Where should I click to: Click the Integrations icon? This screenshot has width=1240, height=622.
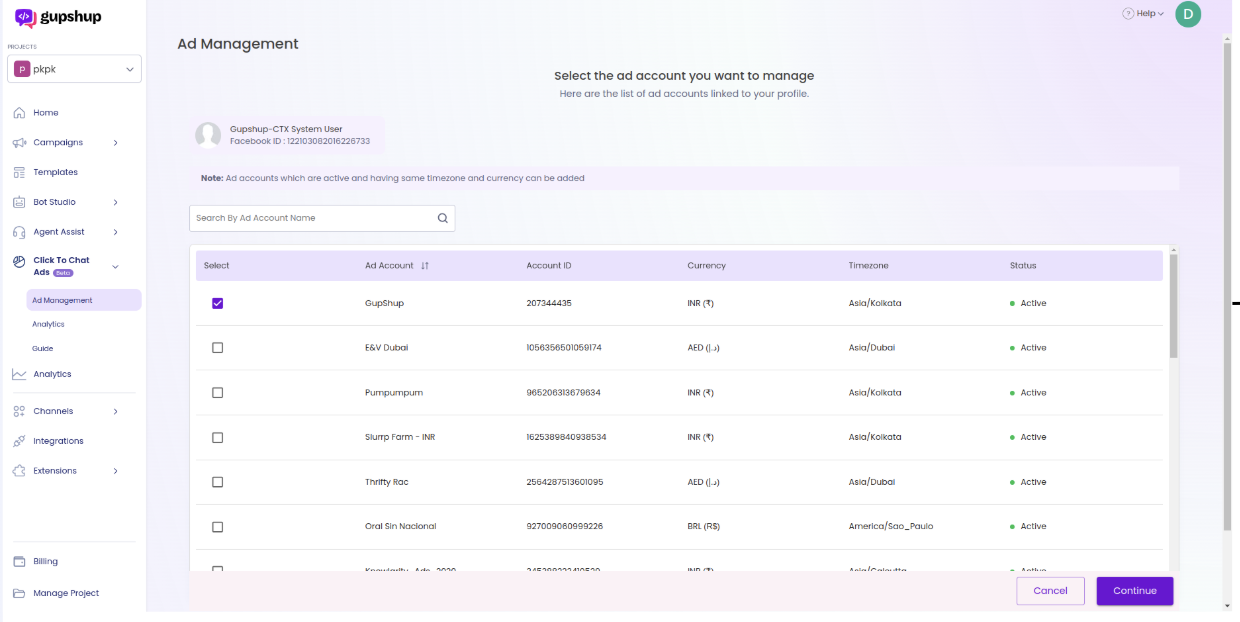19,441
